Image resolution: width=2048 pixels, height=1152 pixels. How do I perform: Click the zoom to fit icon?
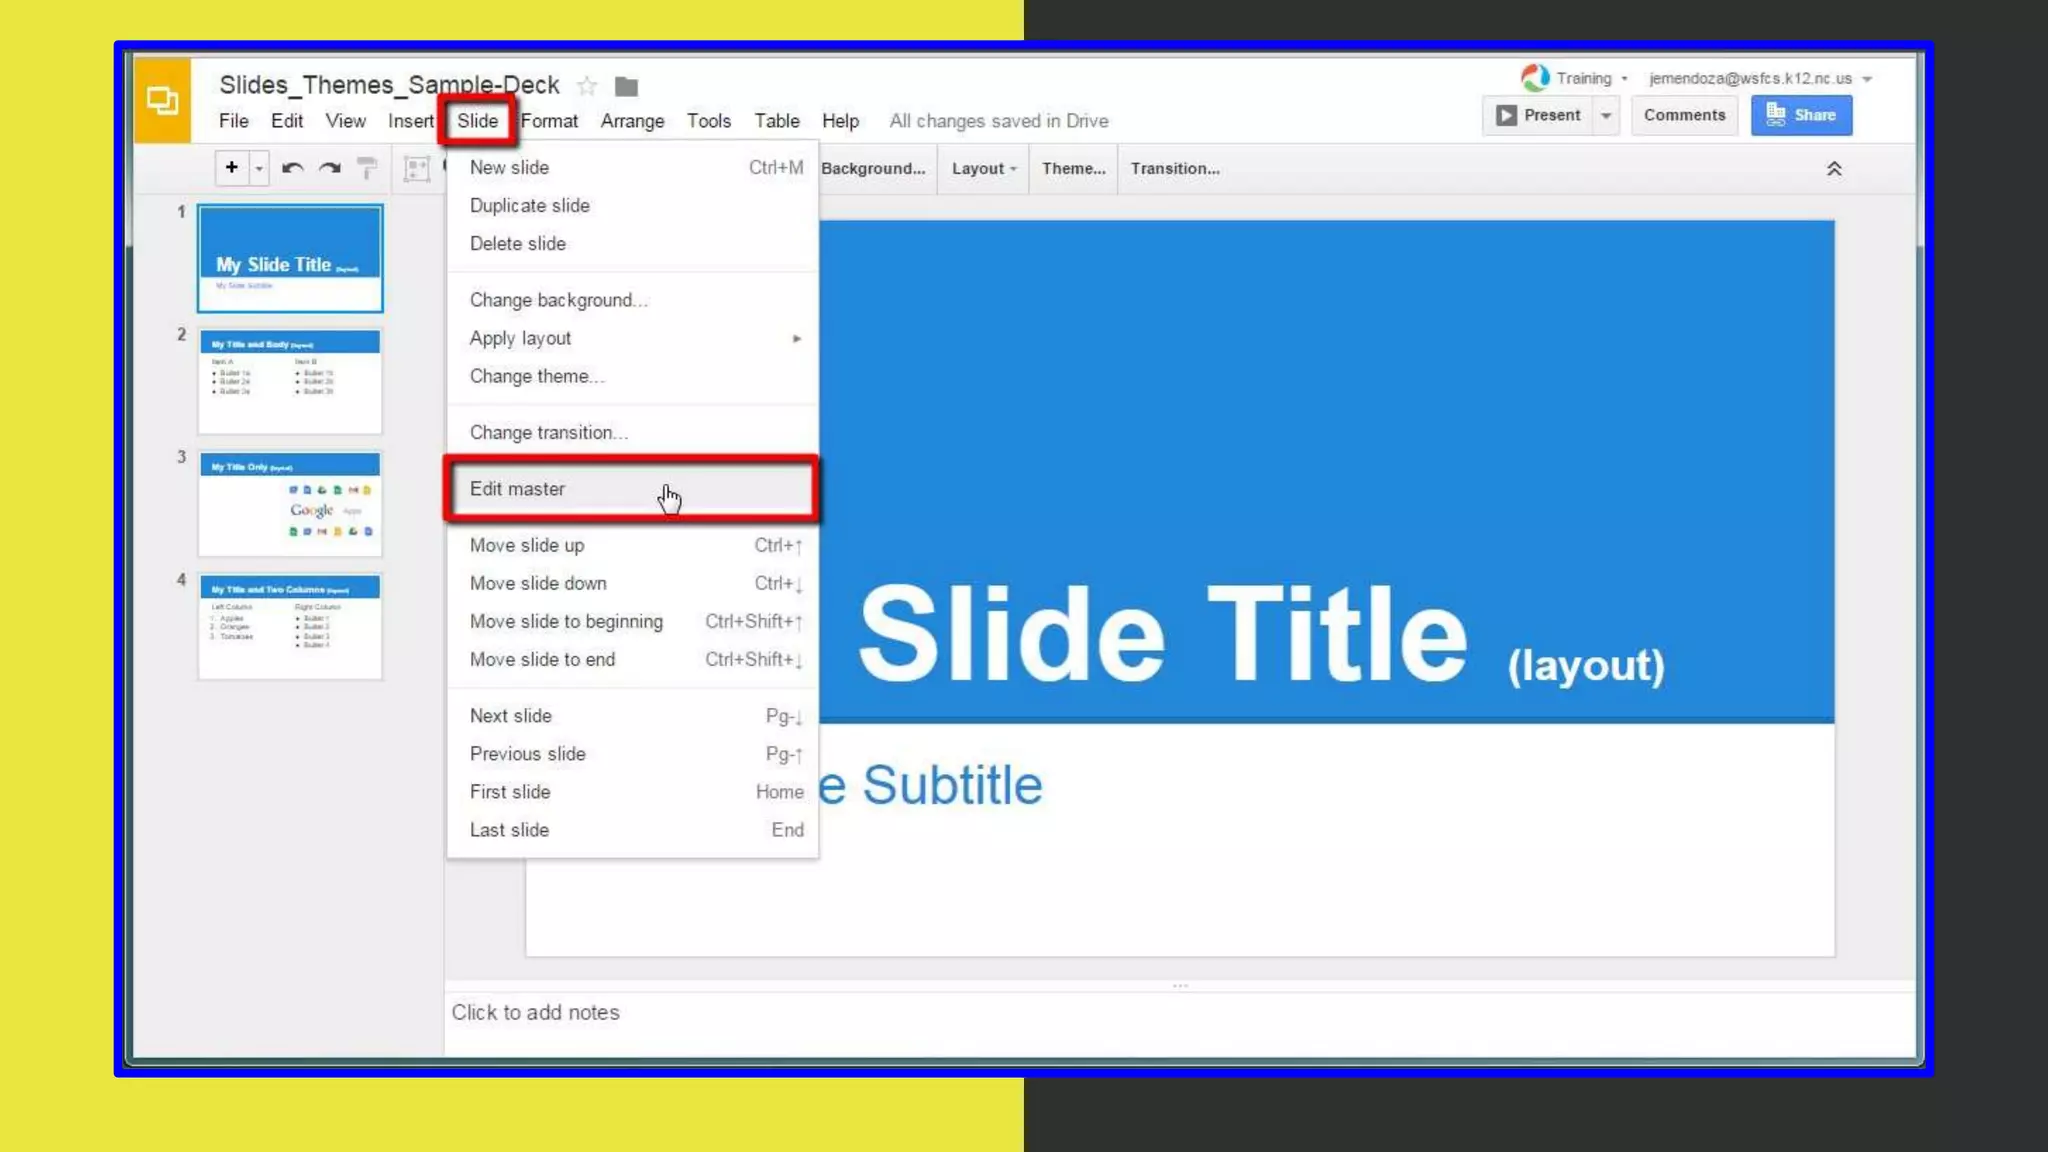(416, 168)
